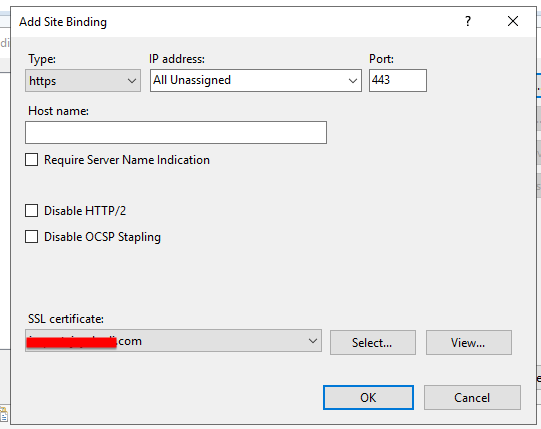
Task: Click inside the Host name text box
Action: [x=176, y=133]
